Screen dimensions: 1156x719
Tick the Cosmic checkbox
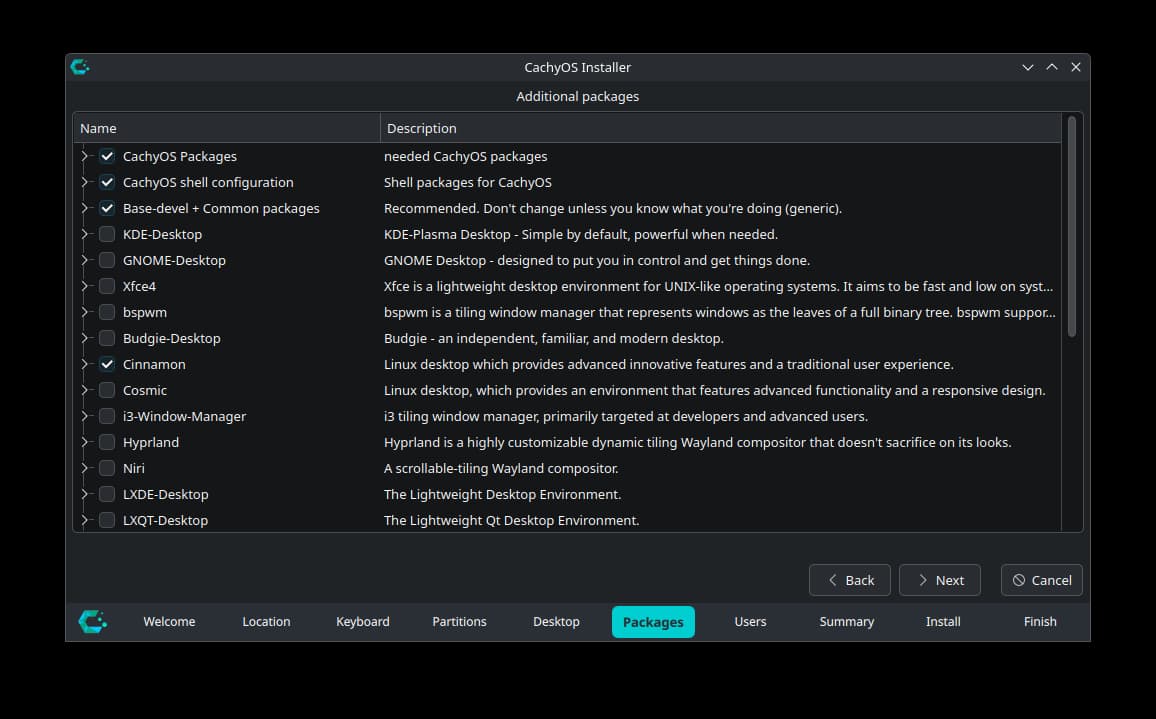coord(107,390)
